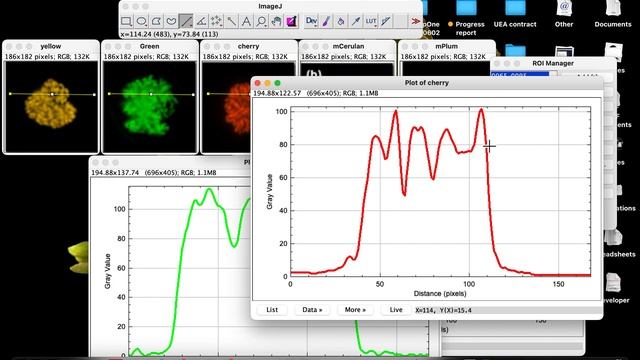Image resolution: width=640 pixels, height=360 pixels.
Task: Select the Arrow tool
Action: point(356,21)
